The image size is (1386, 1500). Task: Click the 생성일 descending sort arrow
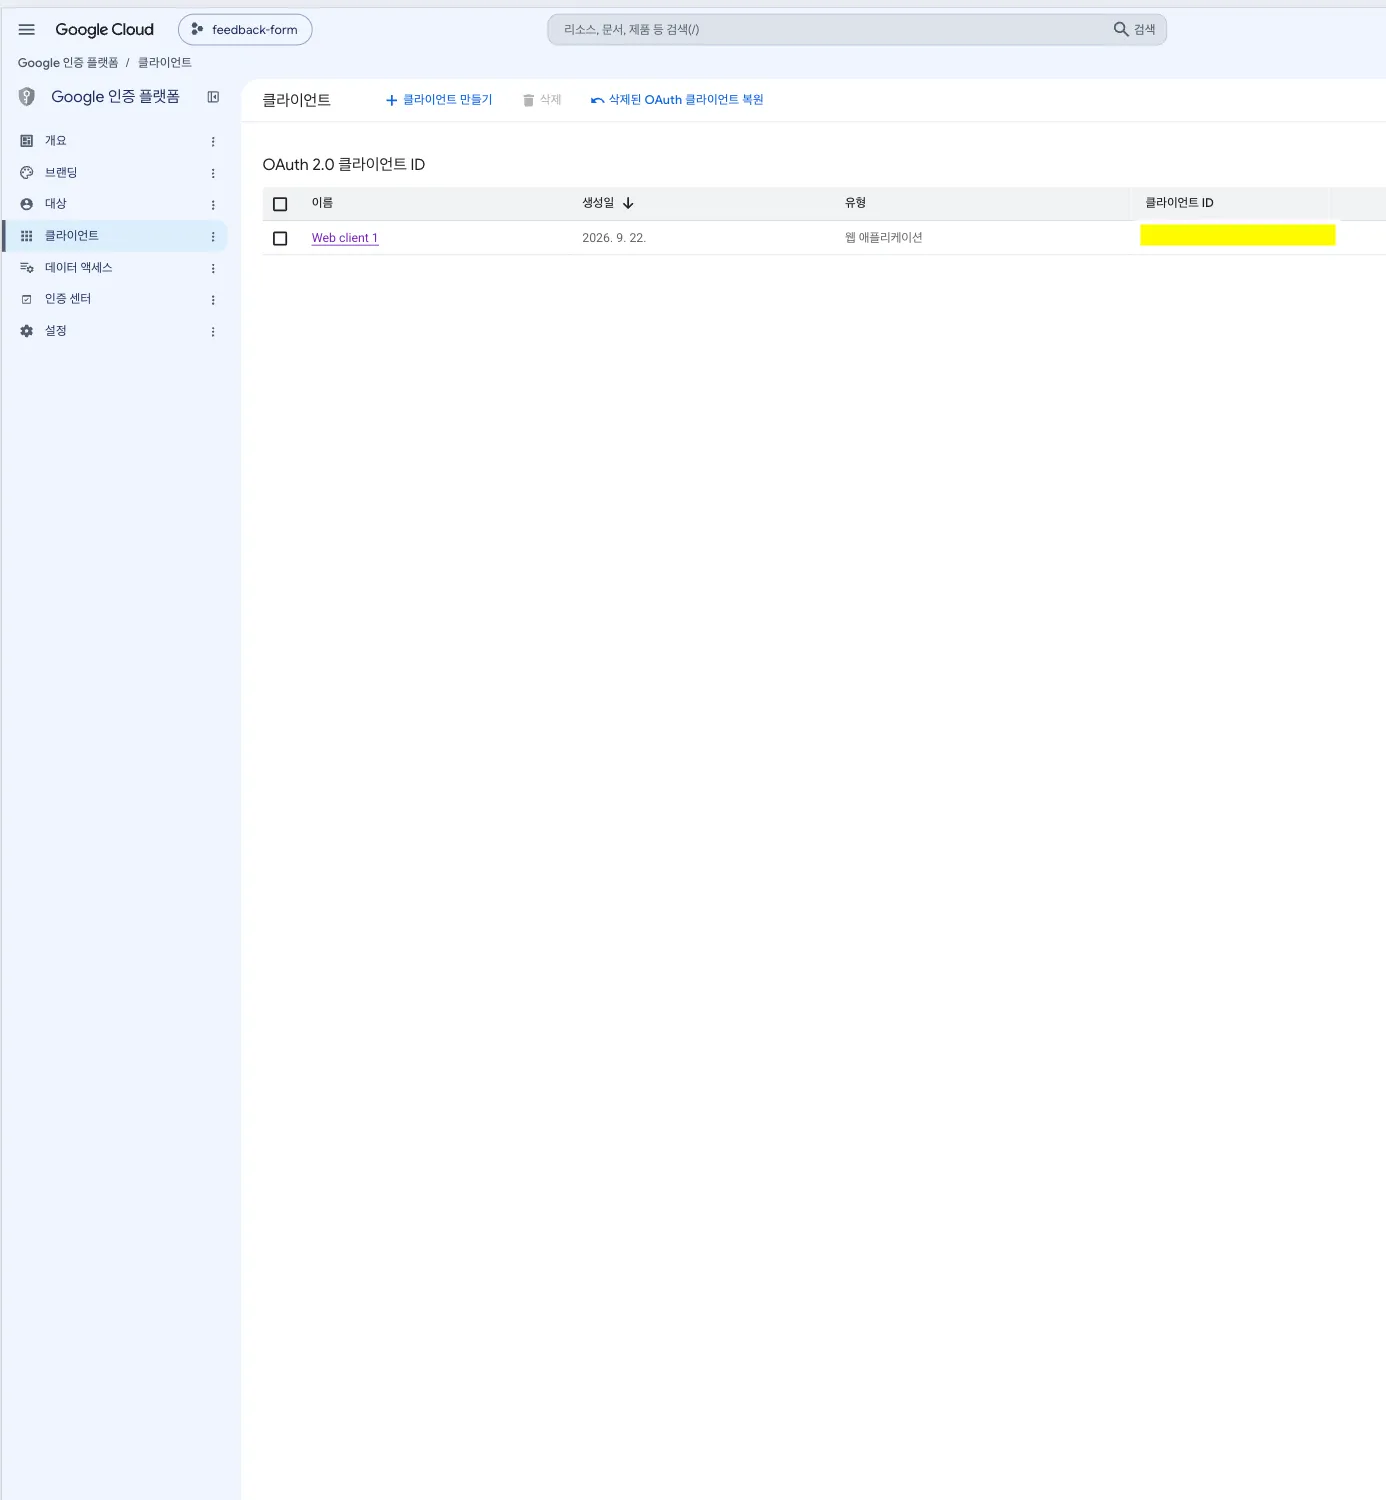628,203
